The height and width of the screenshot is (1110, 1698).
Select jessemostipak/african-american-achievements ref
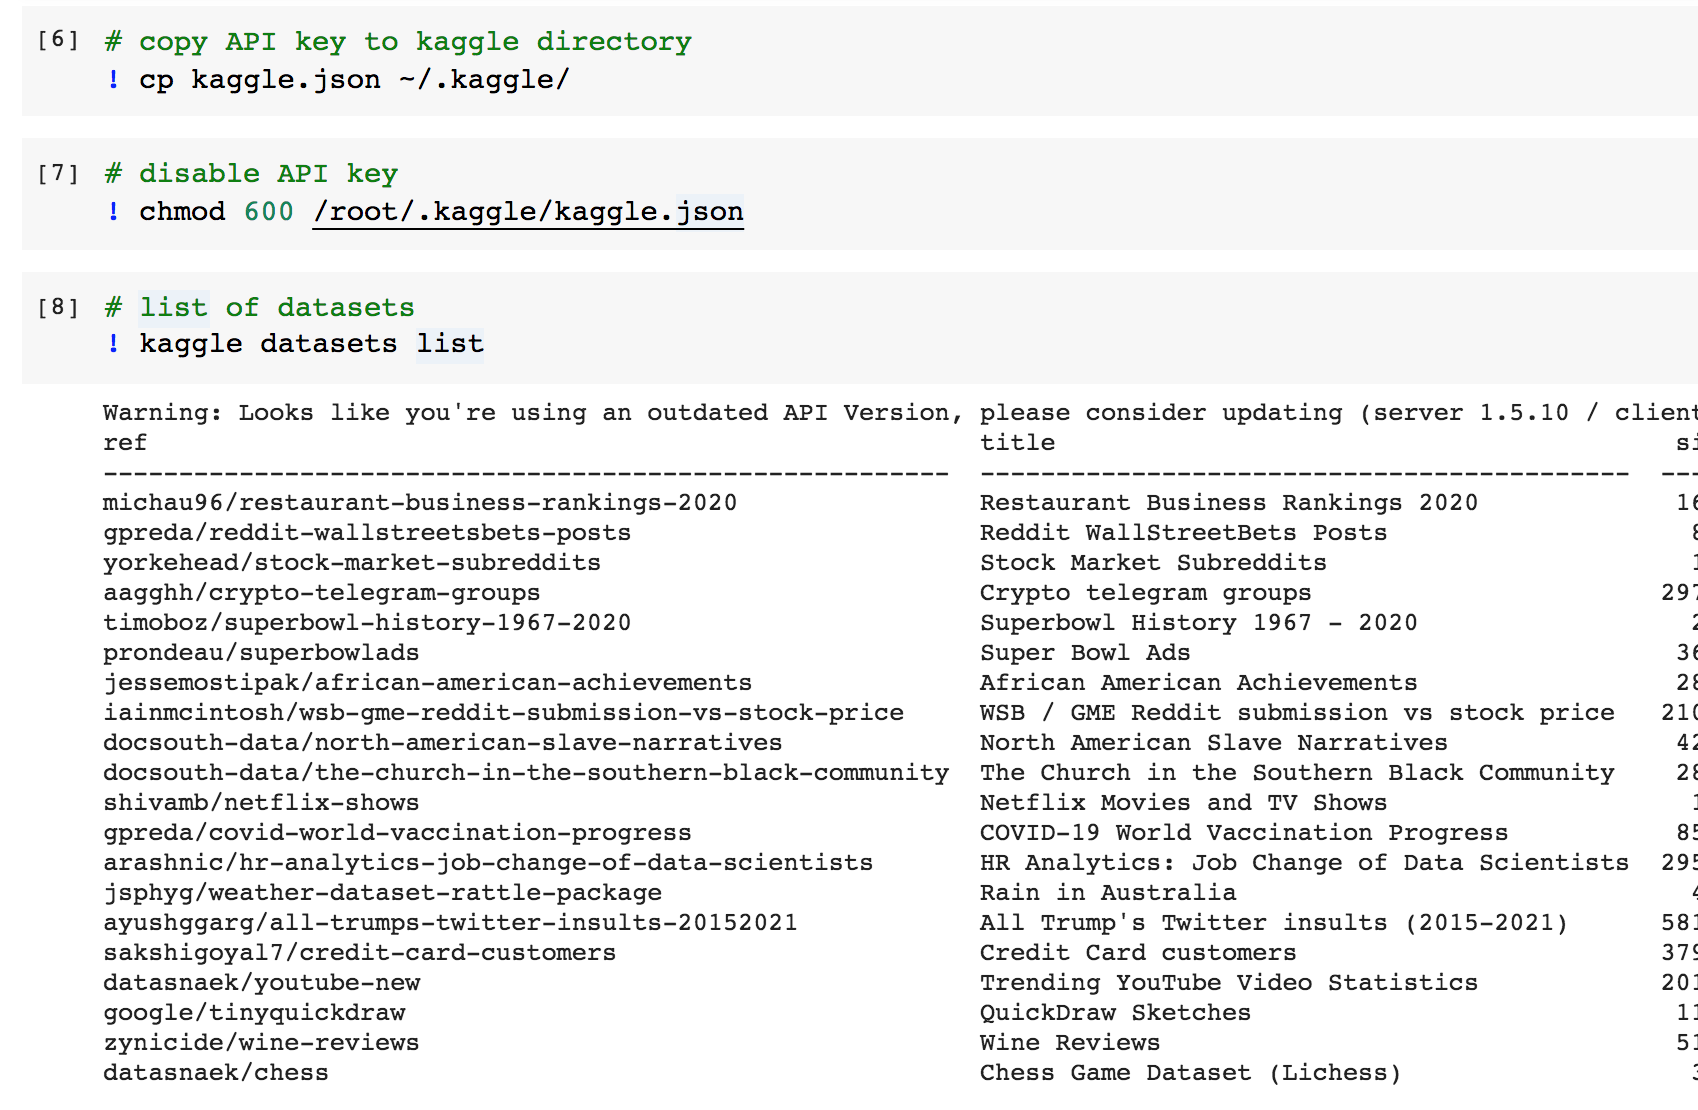point(427,682)
